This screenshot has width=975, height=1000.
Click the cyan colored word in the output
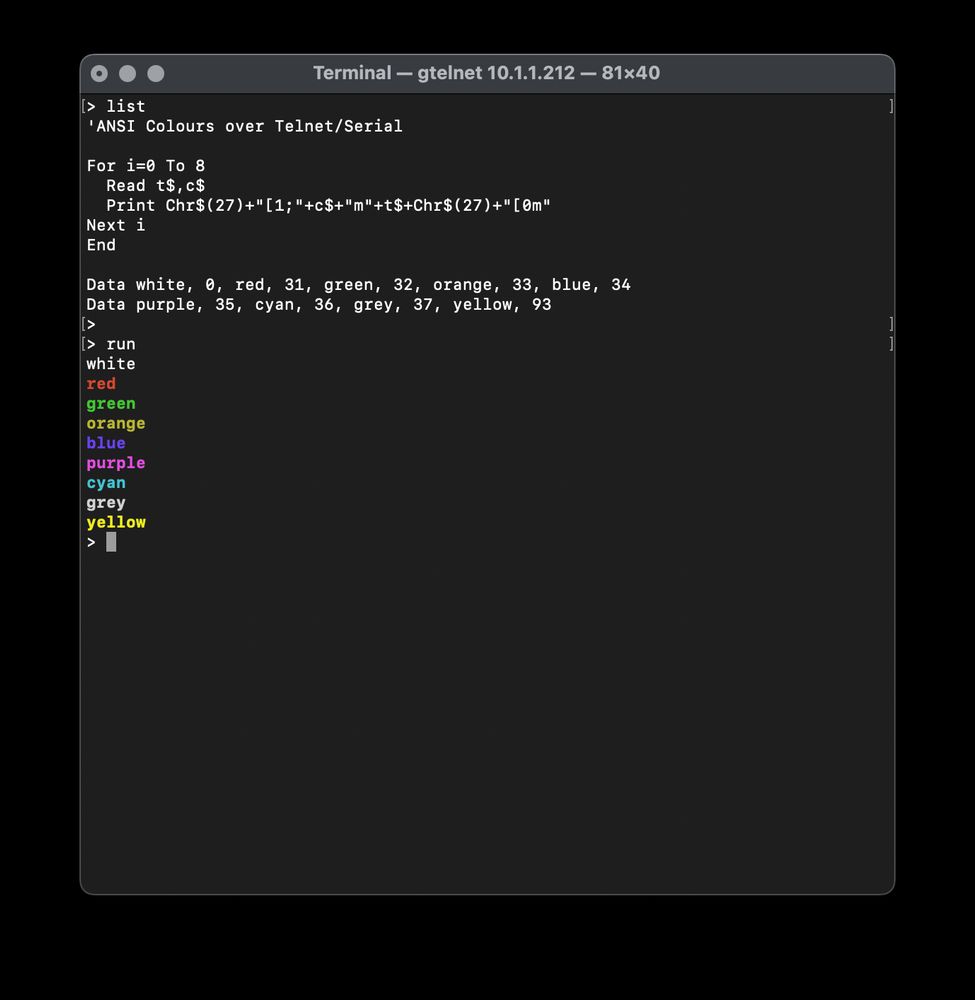105,482
